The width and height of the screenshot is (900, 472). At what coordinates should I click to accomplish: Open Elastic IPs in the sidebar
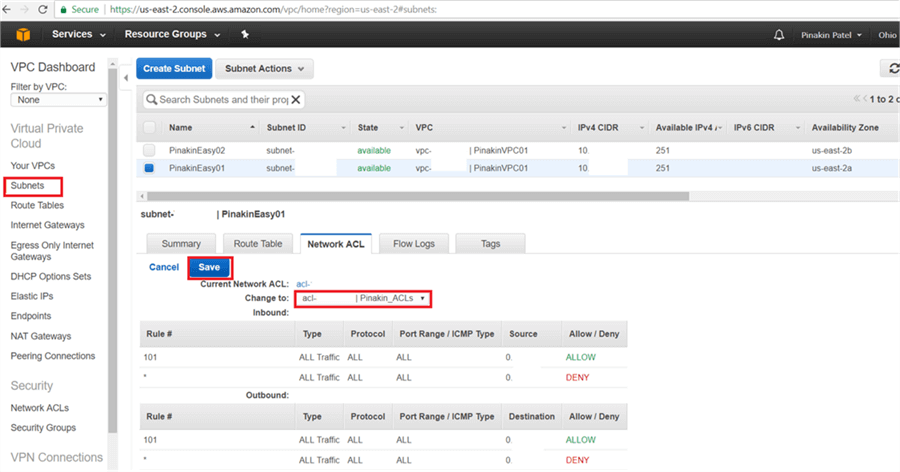point(32,296)
